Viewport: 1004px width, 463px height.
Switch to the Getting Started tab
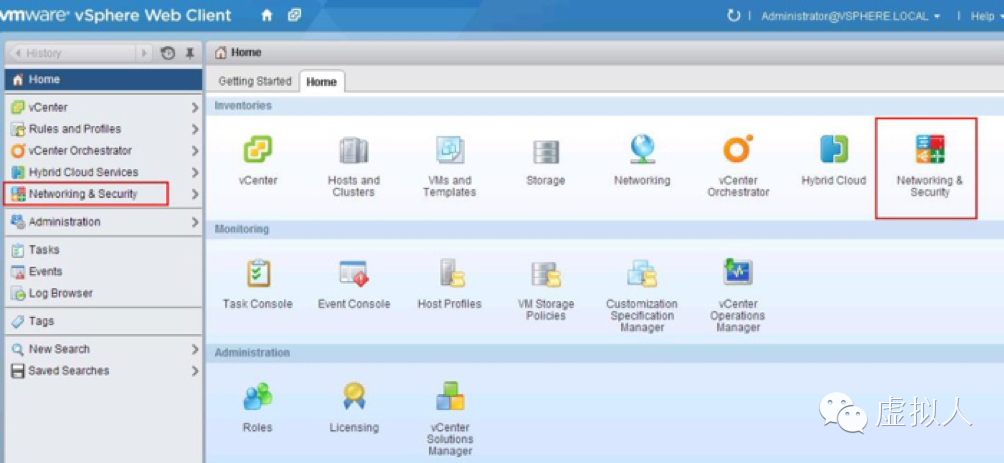(x=255, y=81)
